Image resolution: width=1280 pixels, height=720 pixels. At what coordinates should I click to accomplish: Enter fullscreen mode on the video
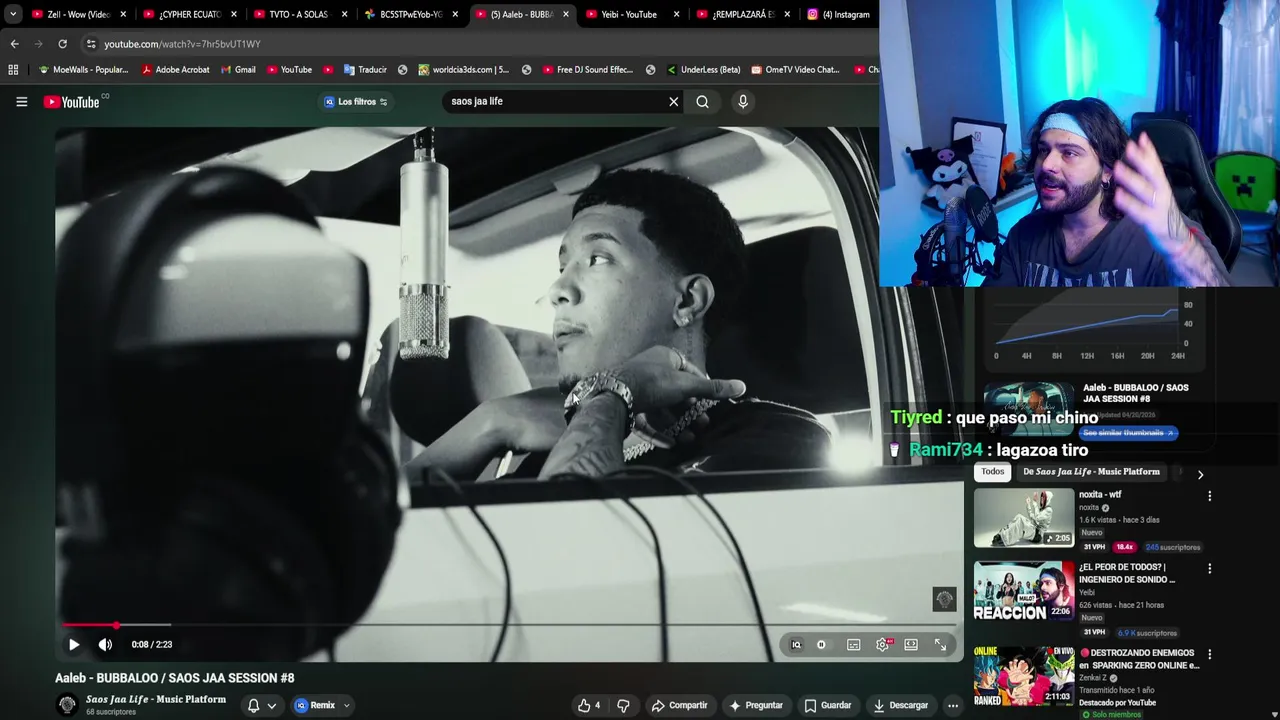point(940,645)
